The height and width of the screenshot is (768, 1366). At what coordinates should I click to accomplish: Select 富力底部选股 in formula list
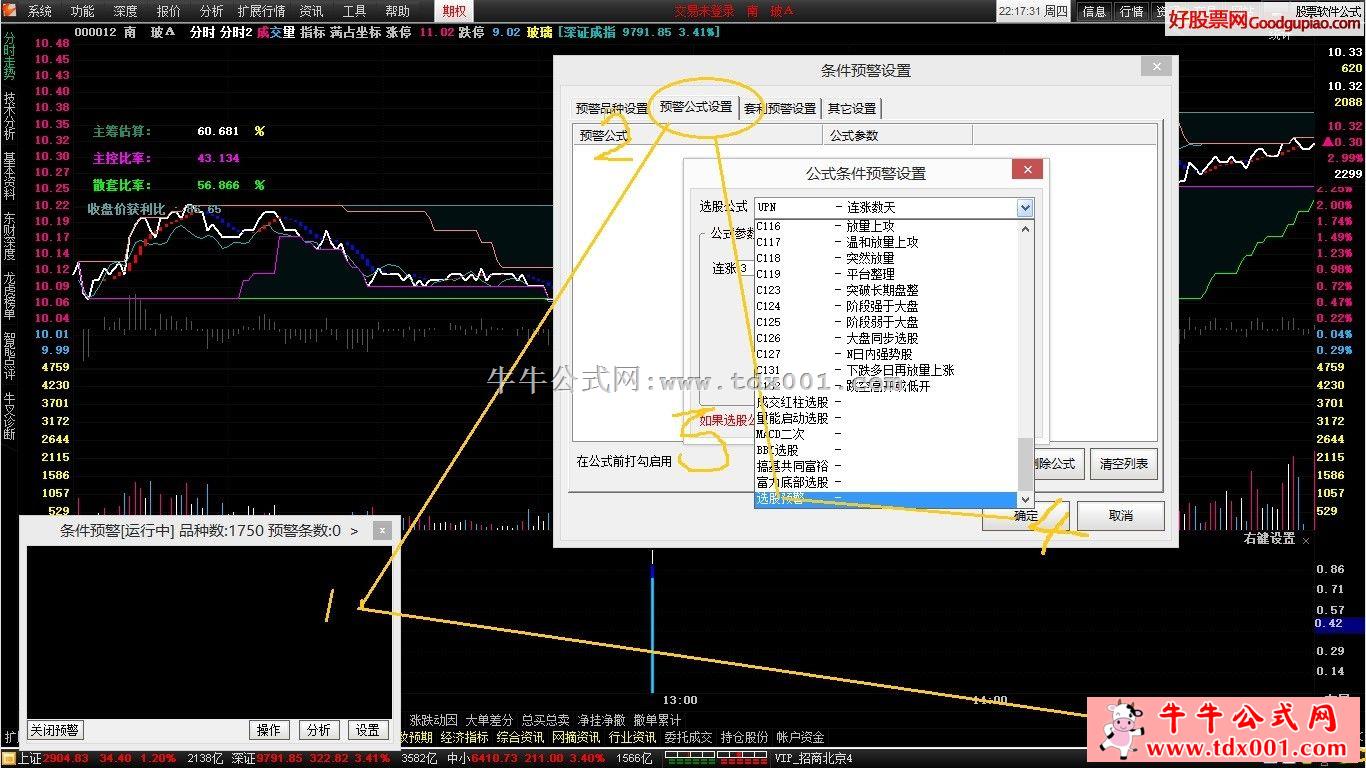pos(885,482)
